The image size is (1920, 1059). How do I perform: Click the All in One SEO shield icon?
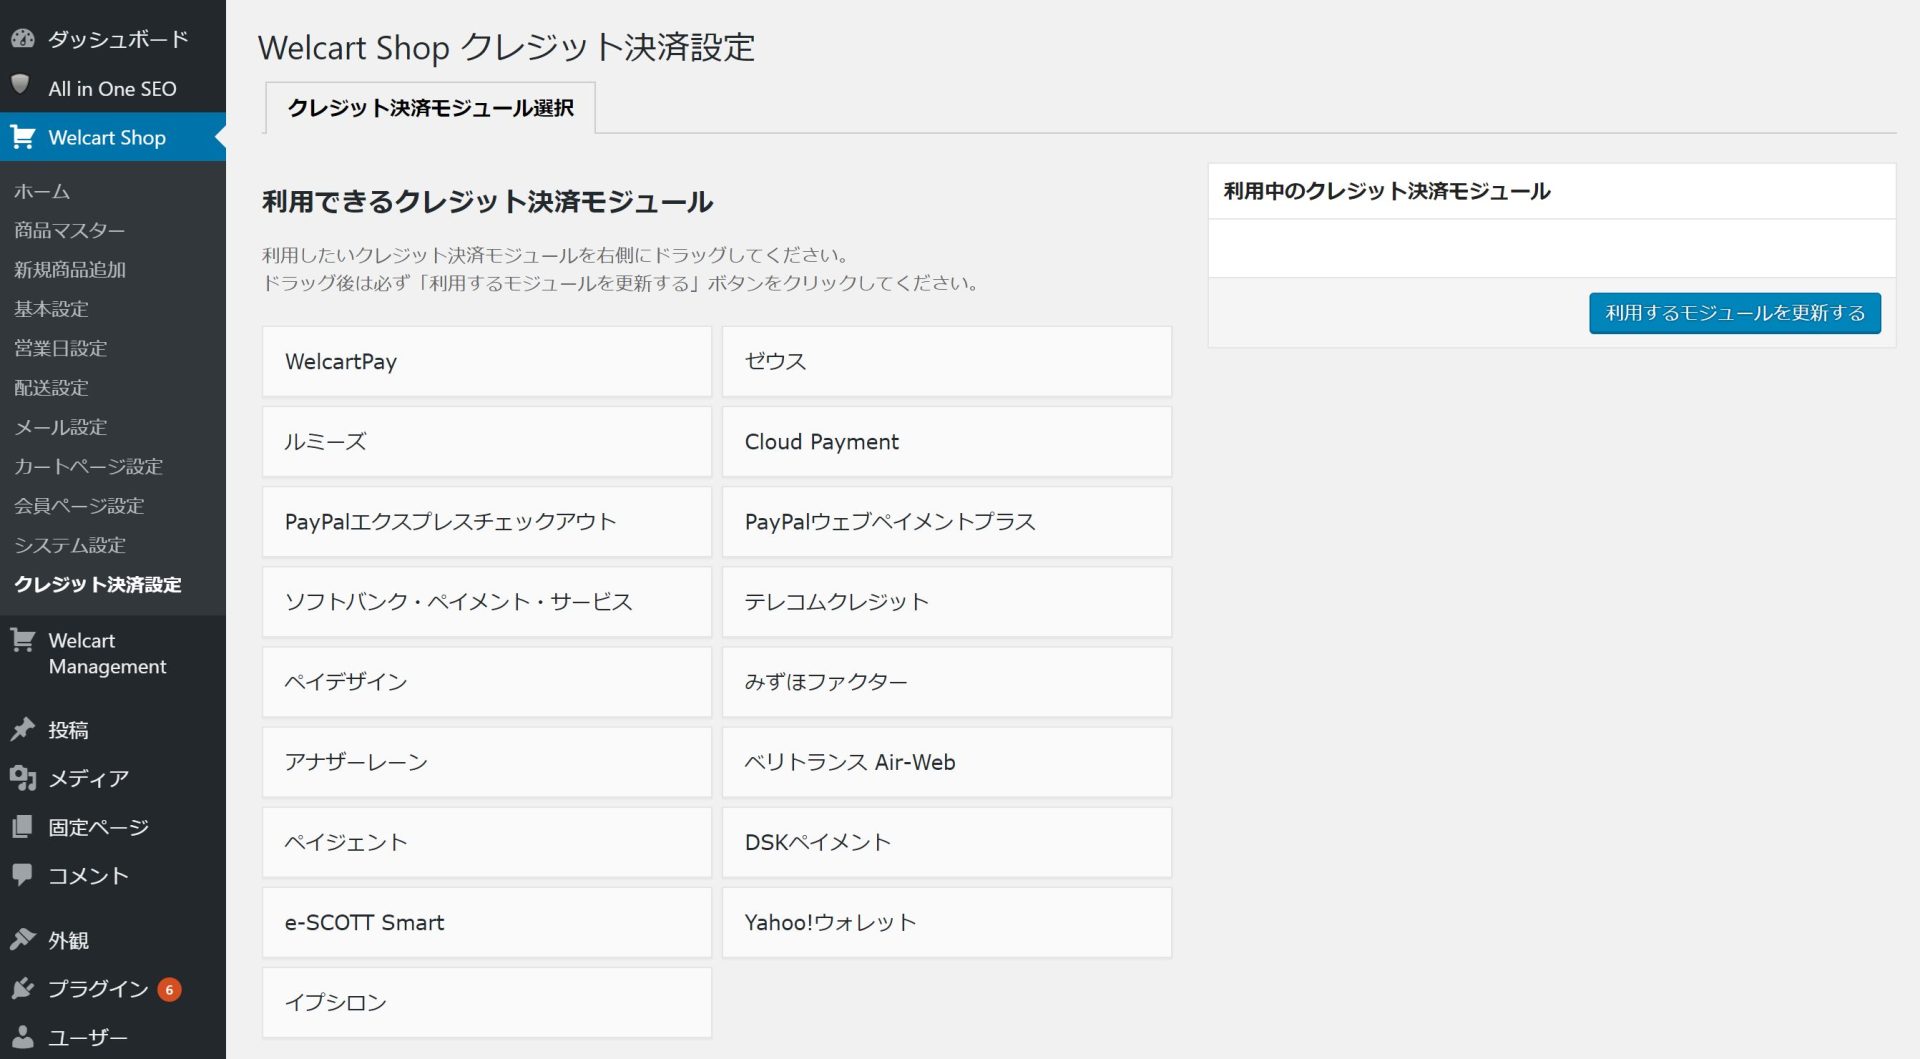click(x=21, y=86)
